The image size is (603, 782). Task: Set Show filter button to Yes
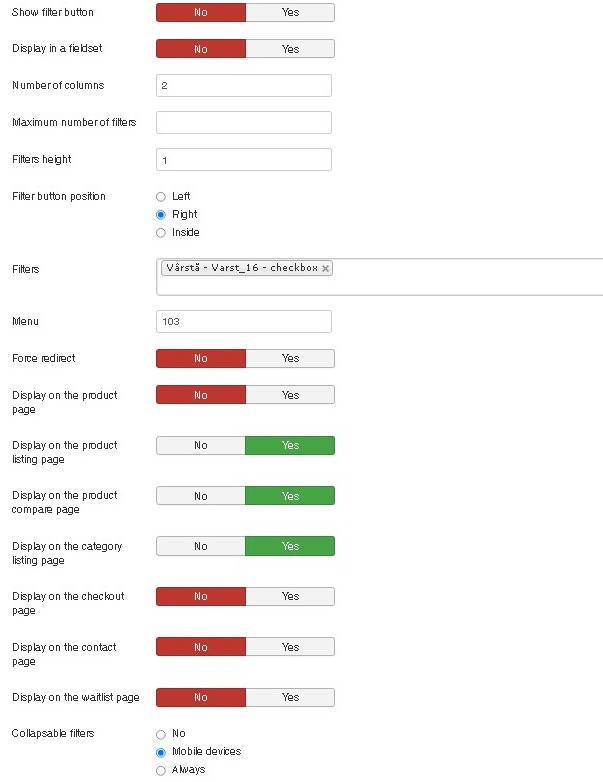(290, 13)
